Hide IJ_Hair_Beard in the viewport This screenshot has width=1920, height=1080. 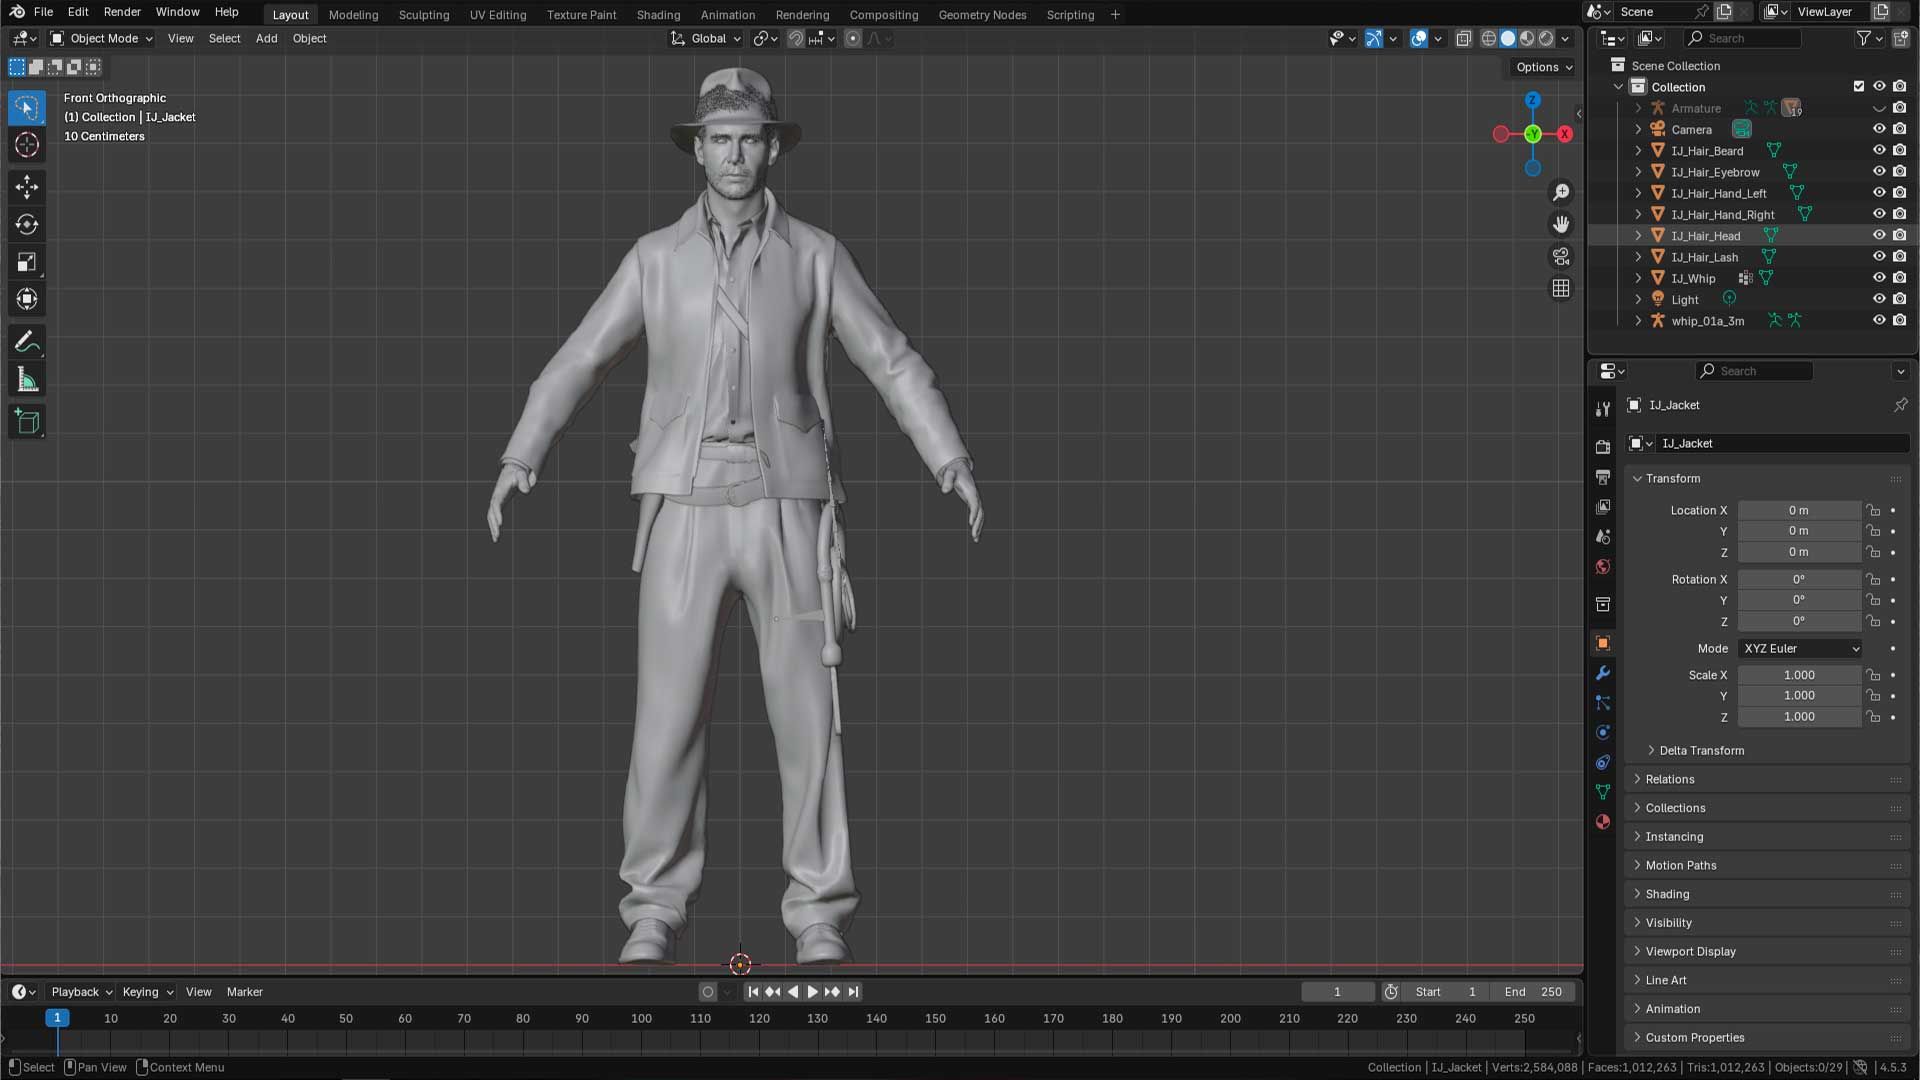(x=1879, y=150)
